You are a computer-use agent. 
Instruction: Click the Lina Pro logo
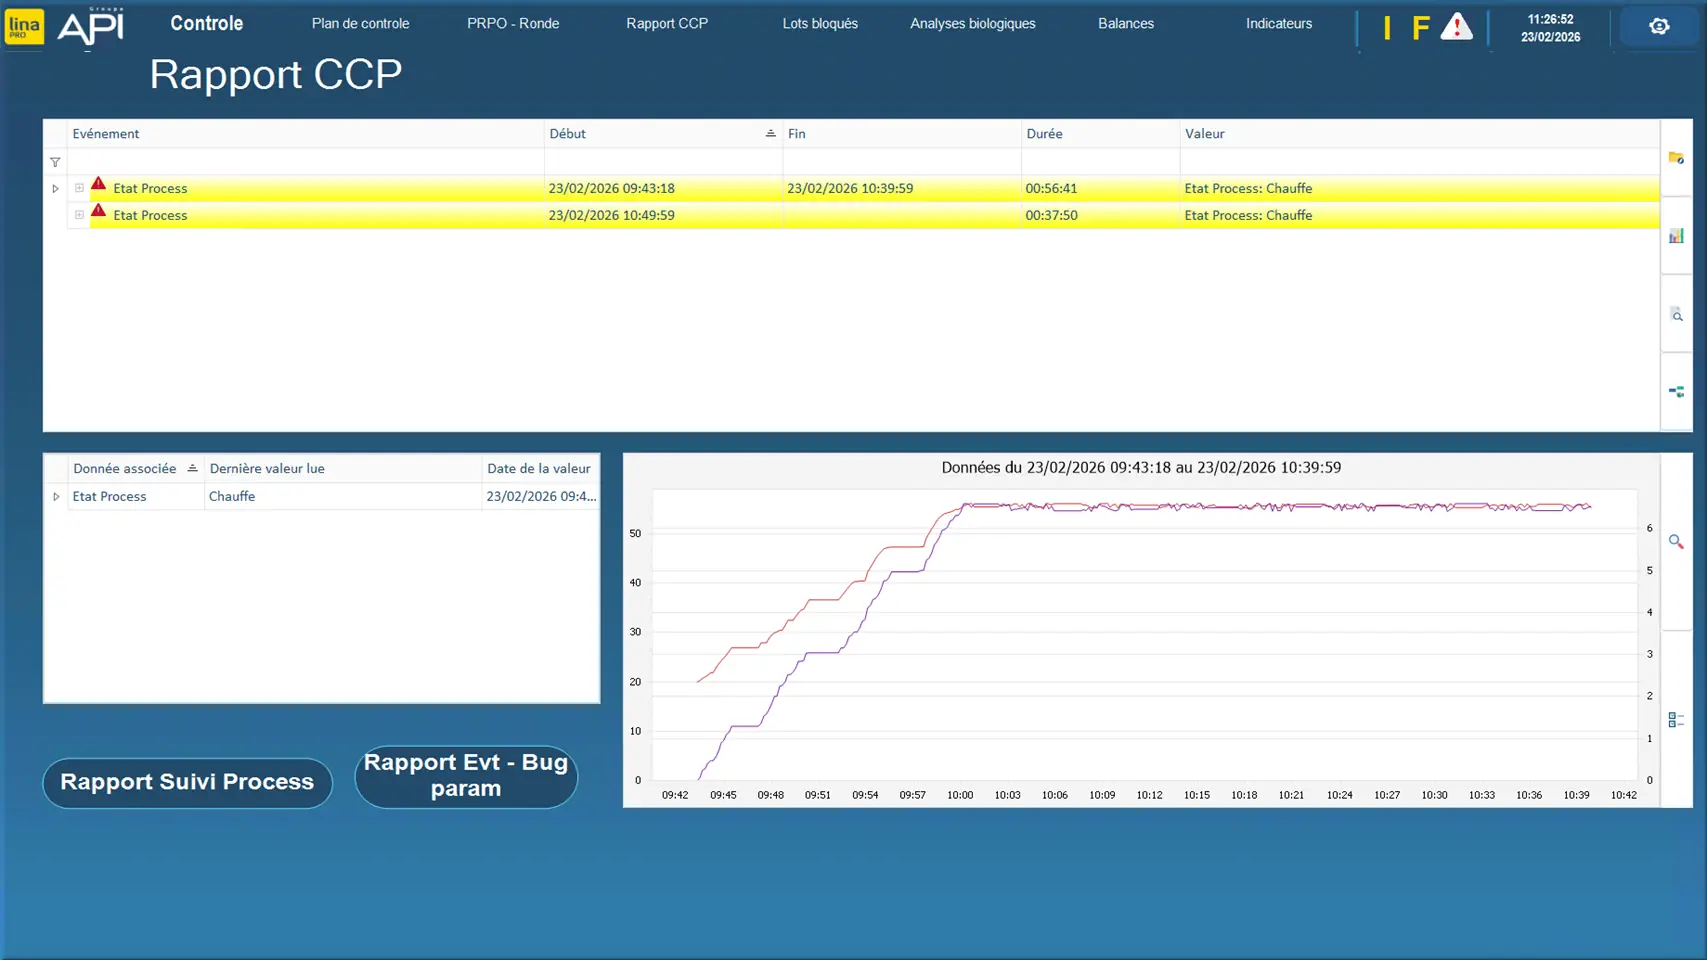(x=24, y=26)
